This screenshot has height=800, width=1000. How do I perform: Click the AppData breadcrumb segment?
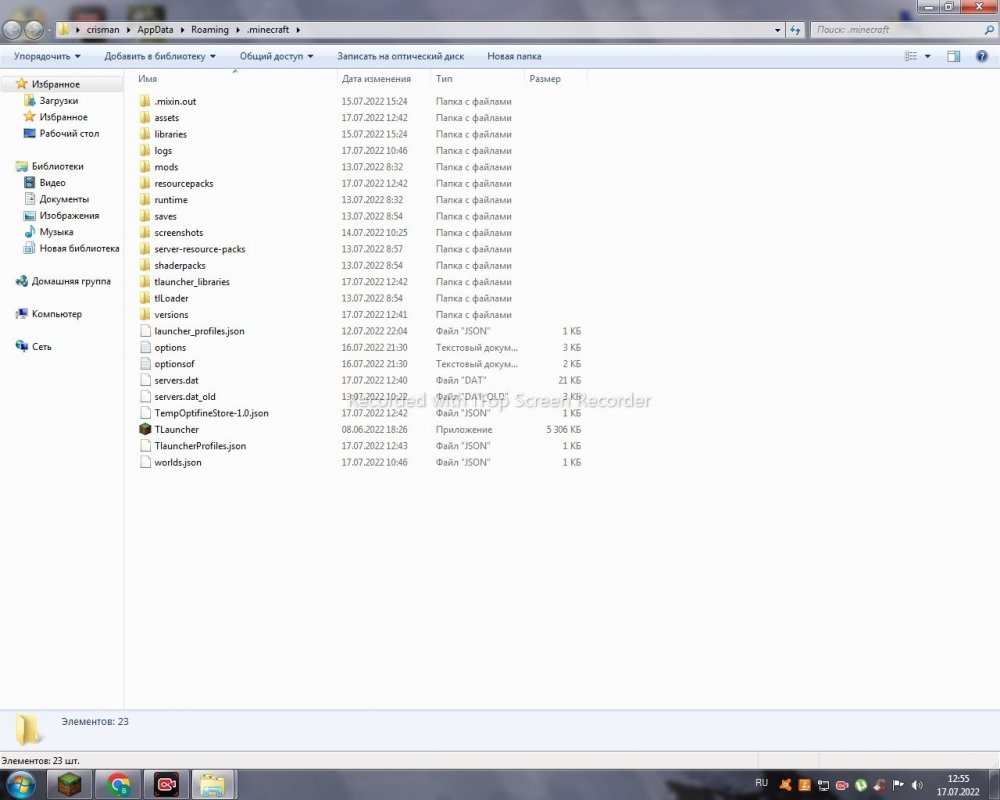point(155,30)
